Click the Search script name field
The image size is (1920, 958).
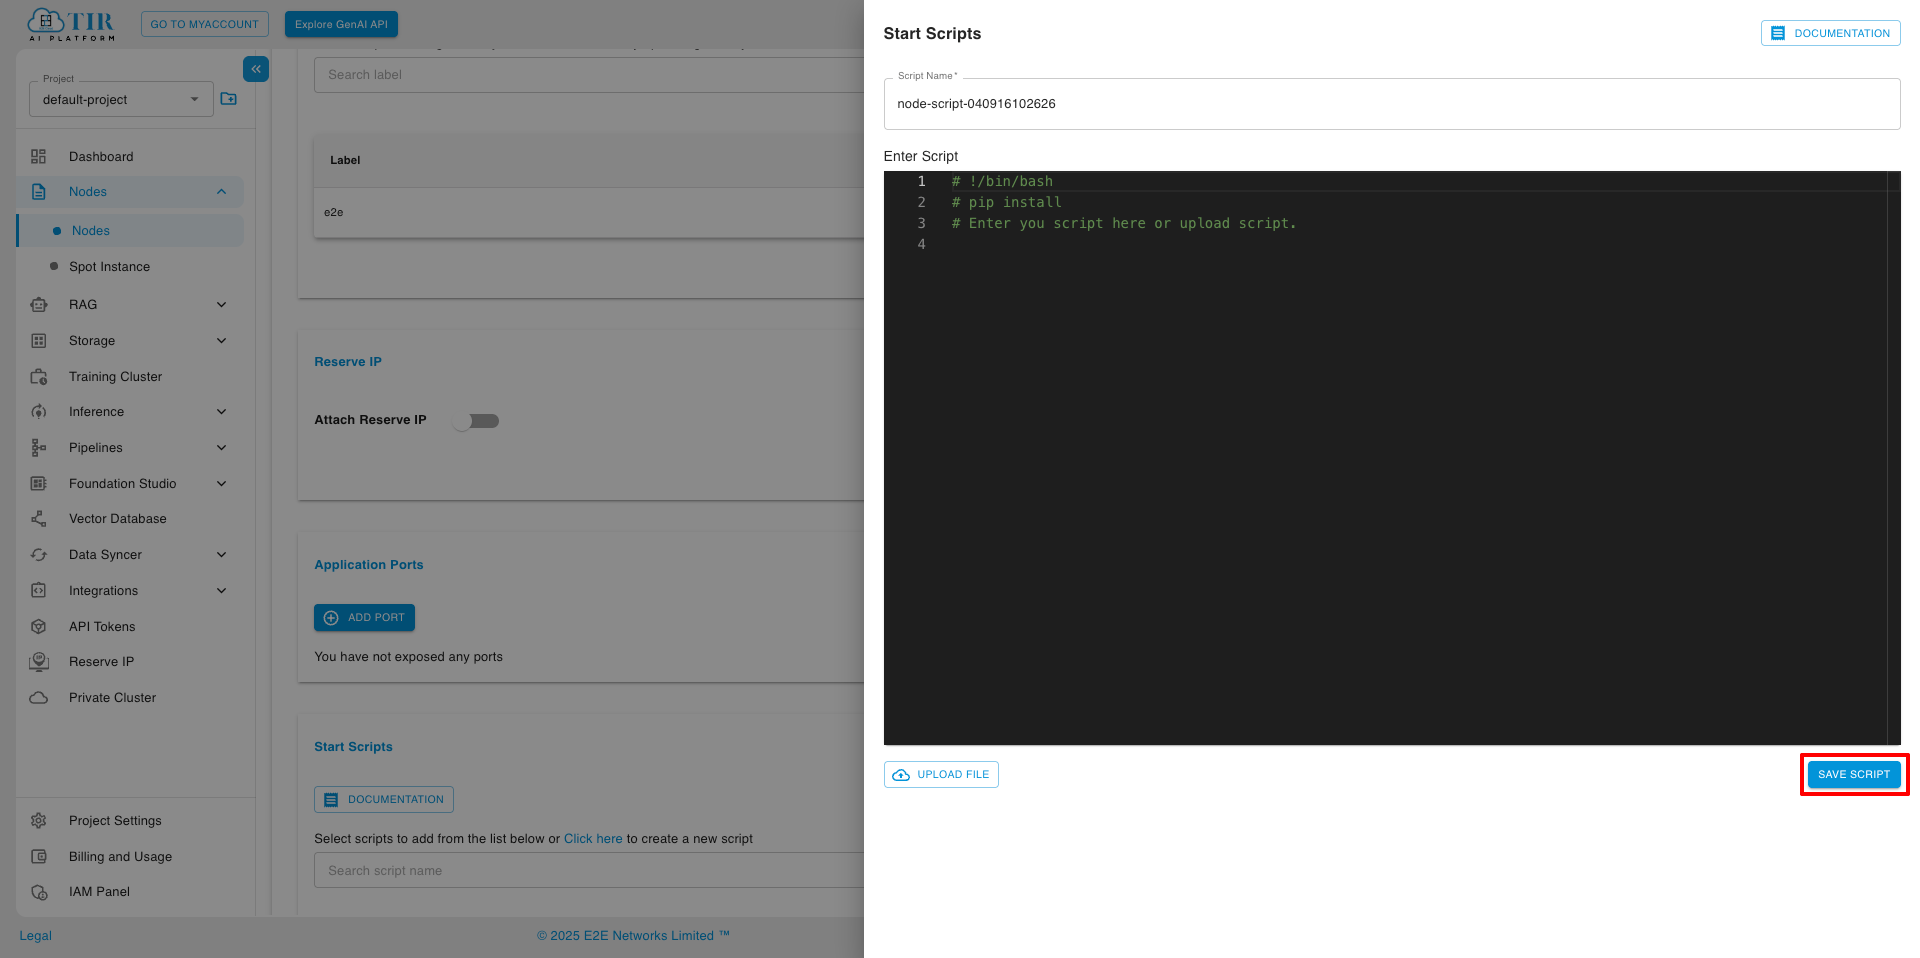[589, 871]
